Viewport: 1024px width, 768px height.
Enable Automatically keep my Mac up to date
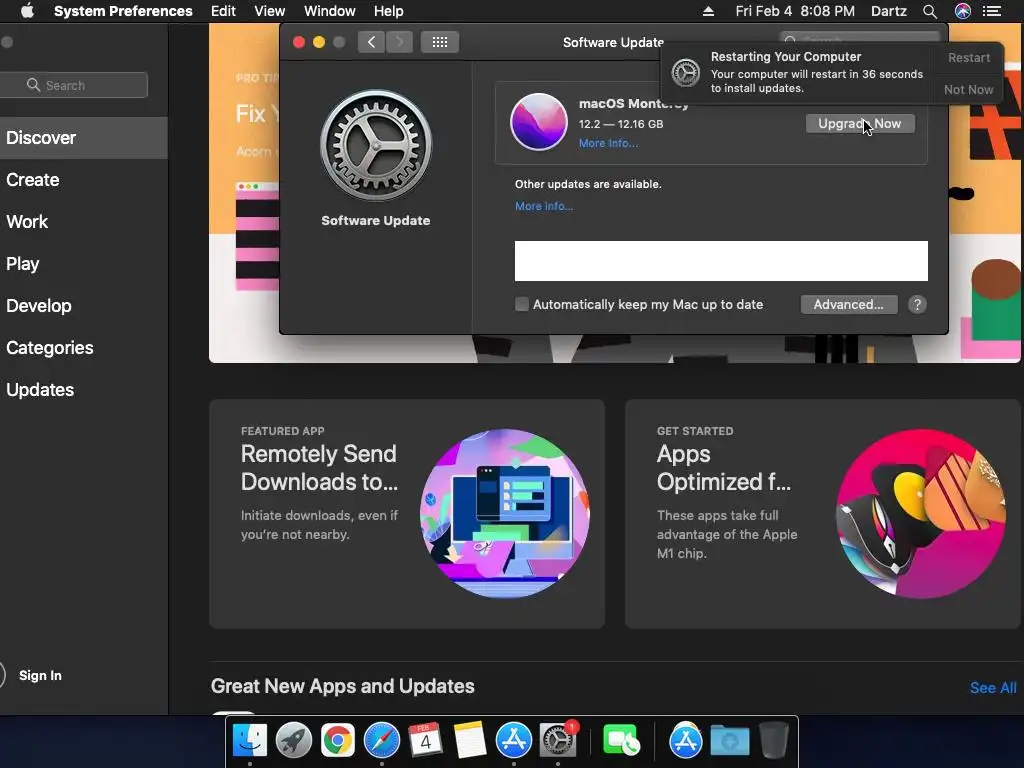point(521,304)
